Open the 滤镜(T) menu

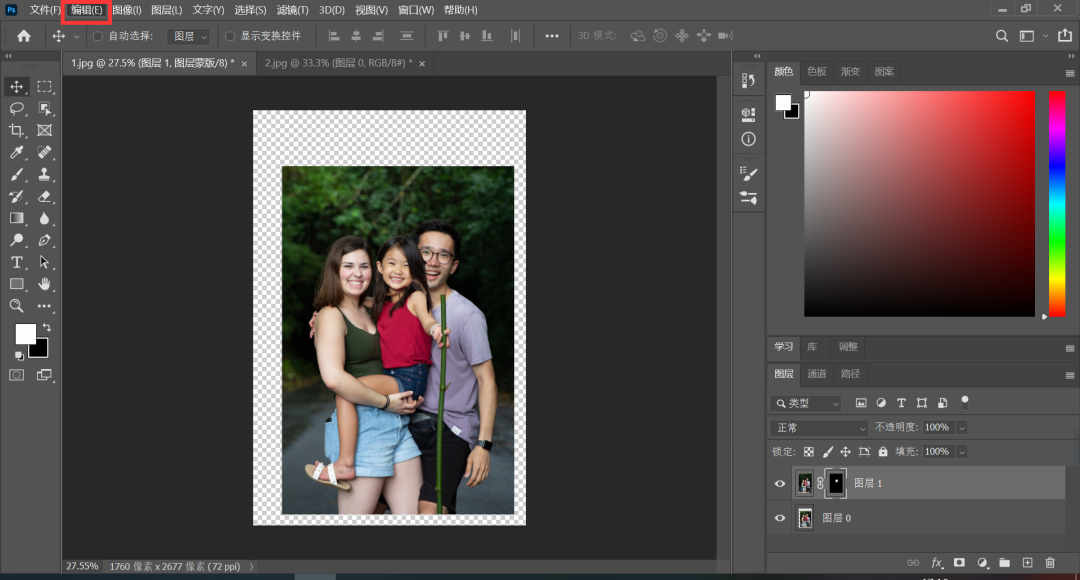[x=292, y=10]
